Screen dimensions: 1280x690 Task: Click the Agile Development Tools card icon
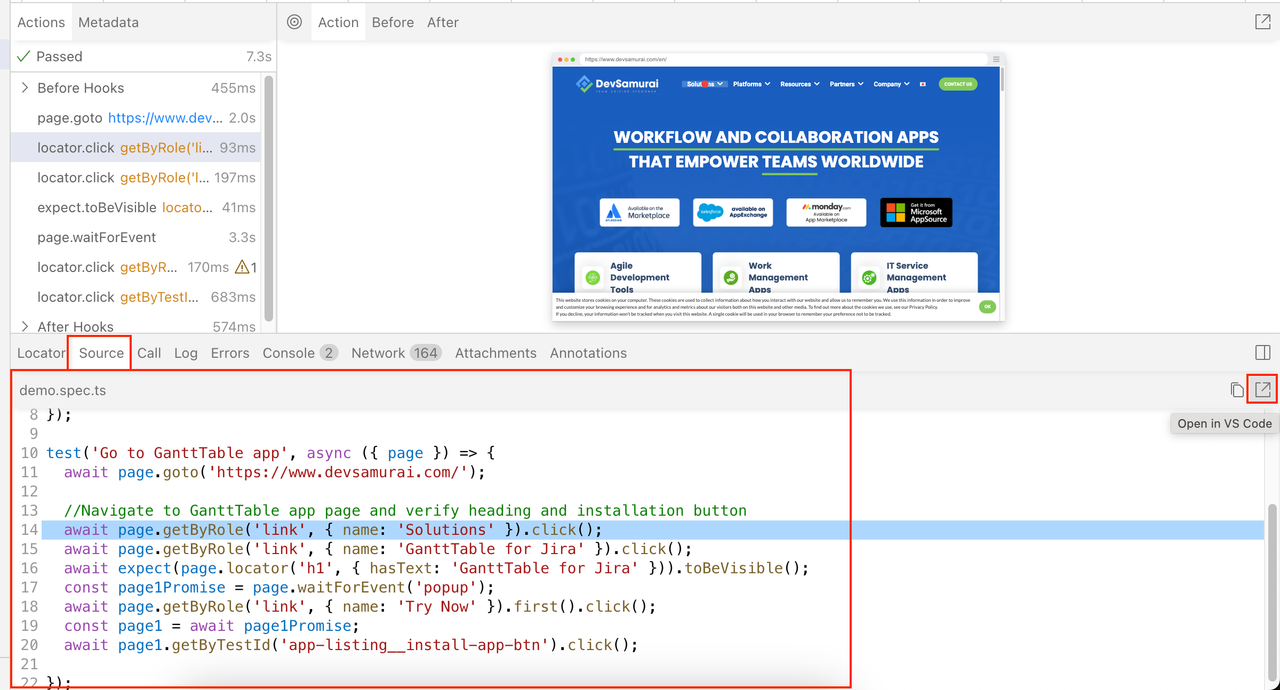[593, 277]
